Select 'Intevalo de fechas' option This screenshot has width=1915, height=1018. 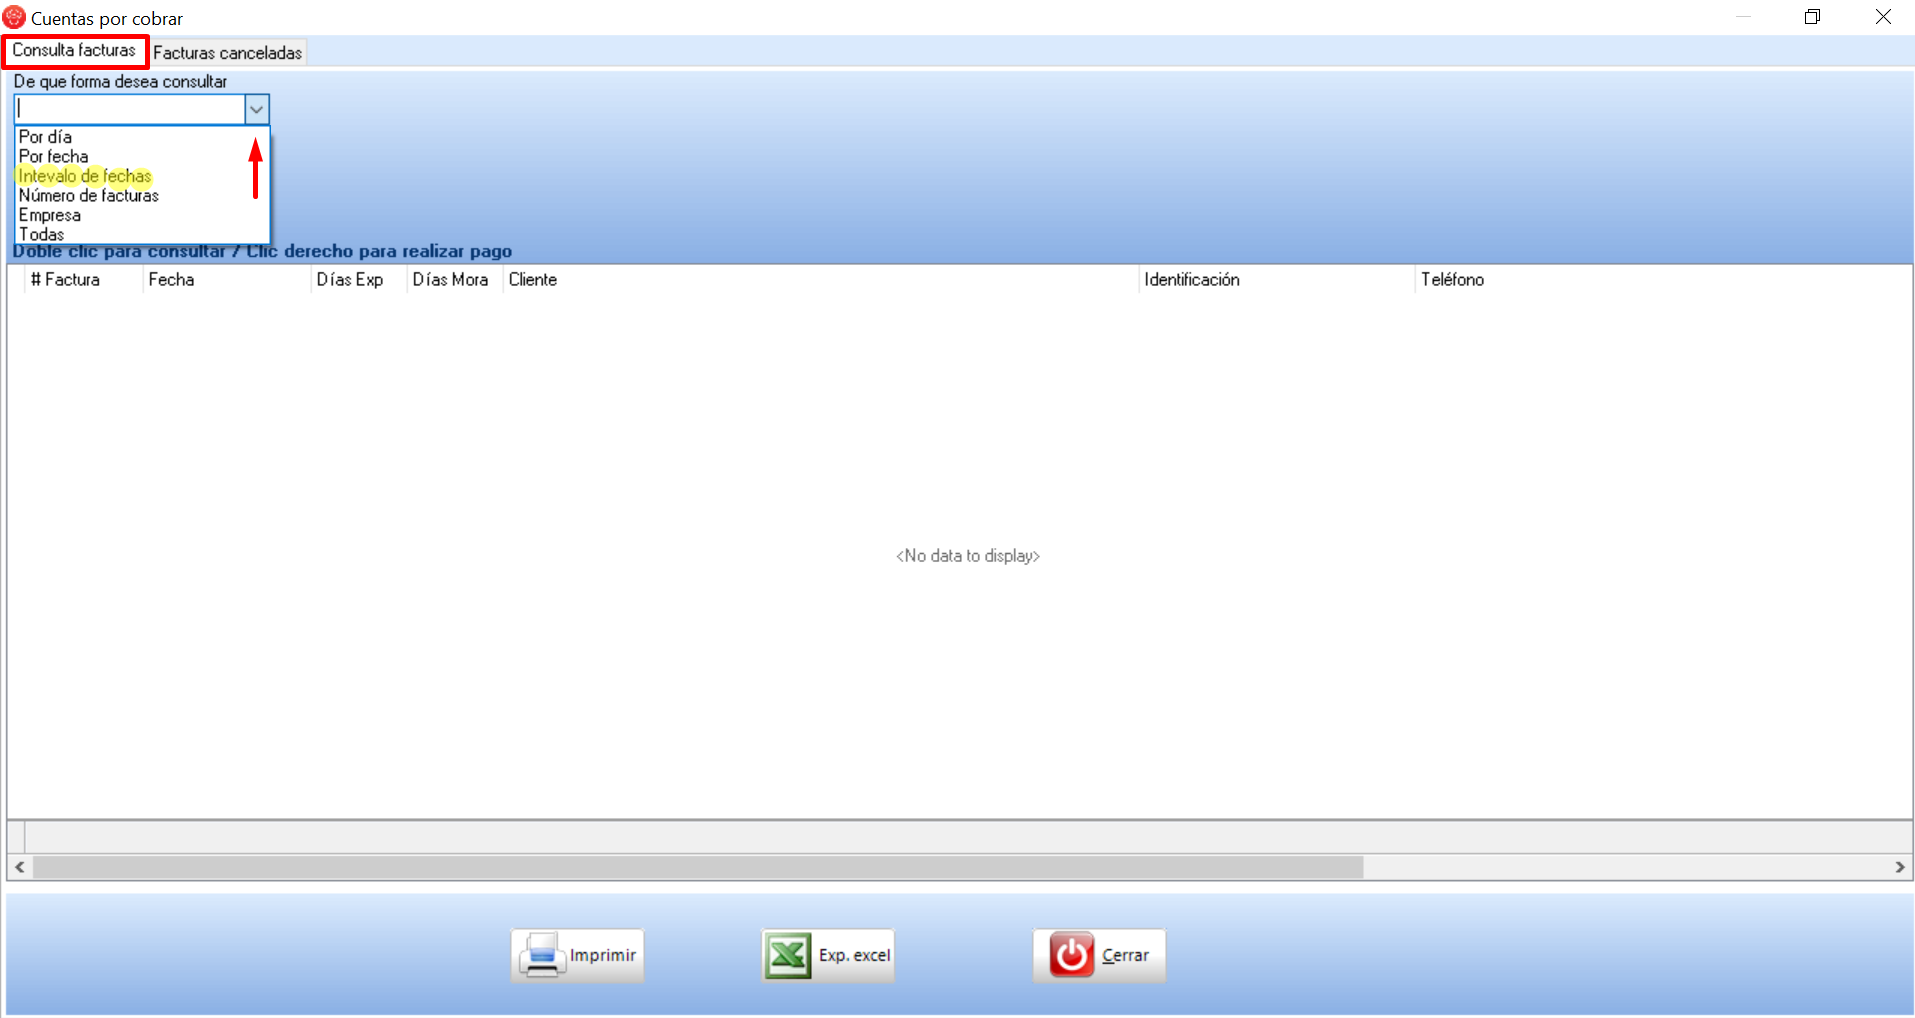85,176
